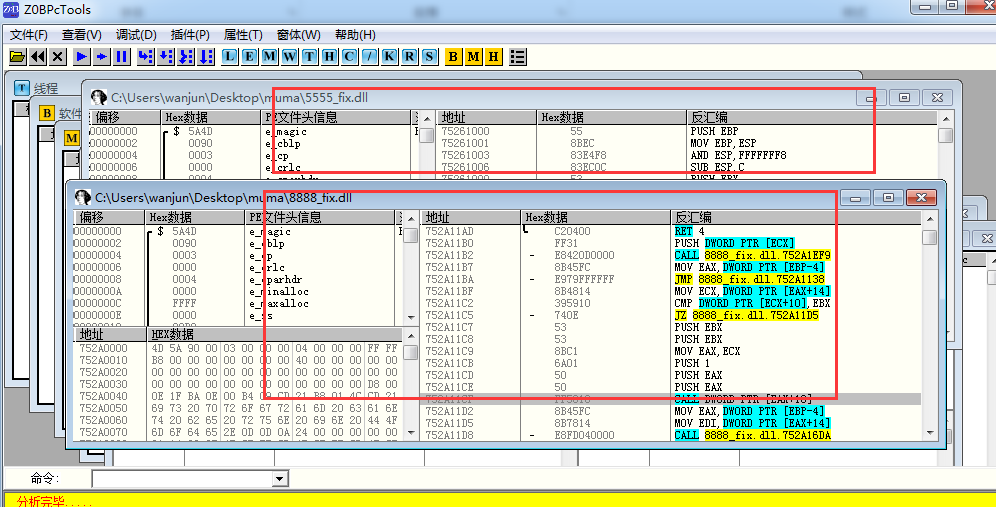This screenshot has height=507, width=996.
Task: Open Handles with the blue H icon
Action: tap(330, 57)
